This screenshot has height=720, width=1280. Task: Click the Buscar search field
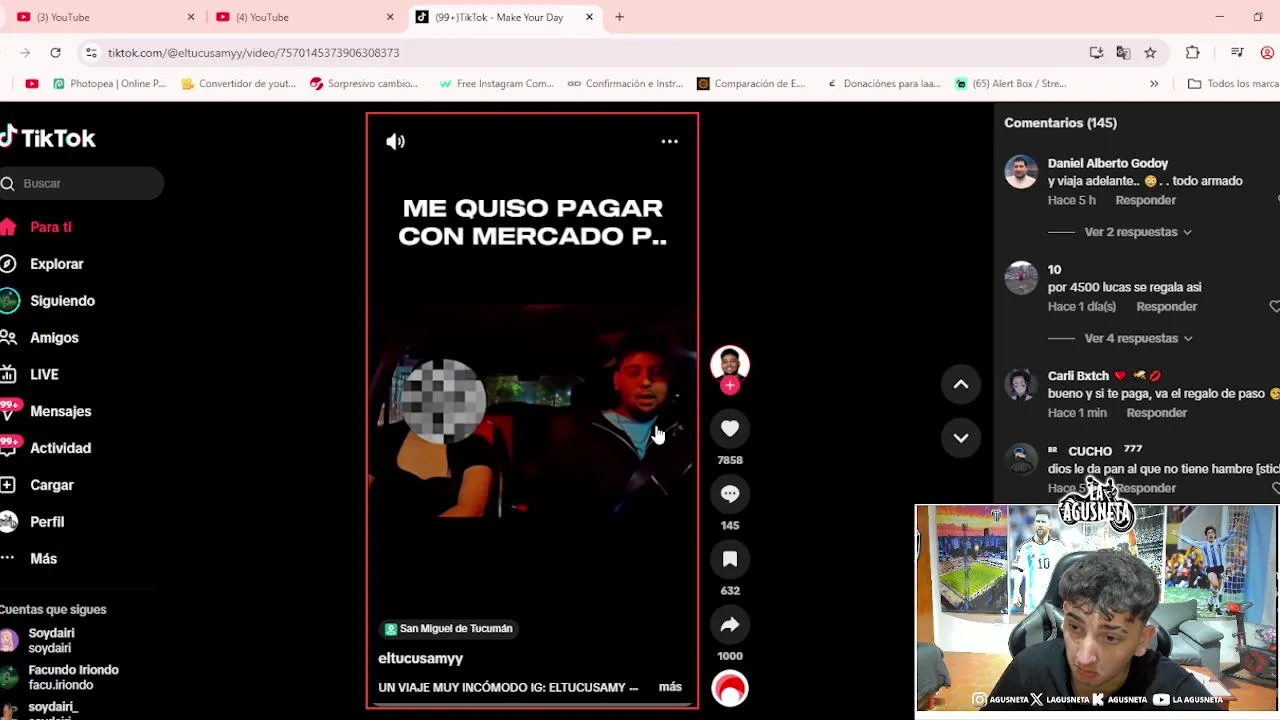click(x=82, y=183)
